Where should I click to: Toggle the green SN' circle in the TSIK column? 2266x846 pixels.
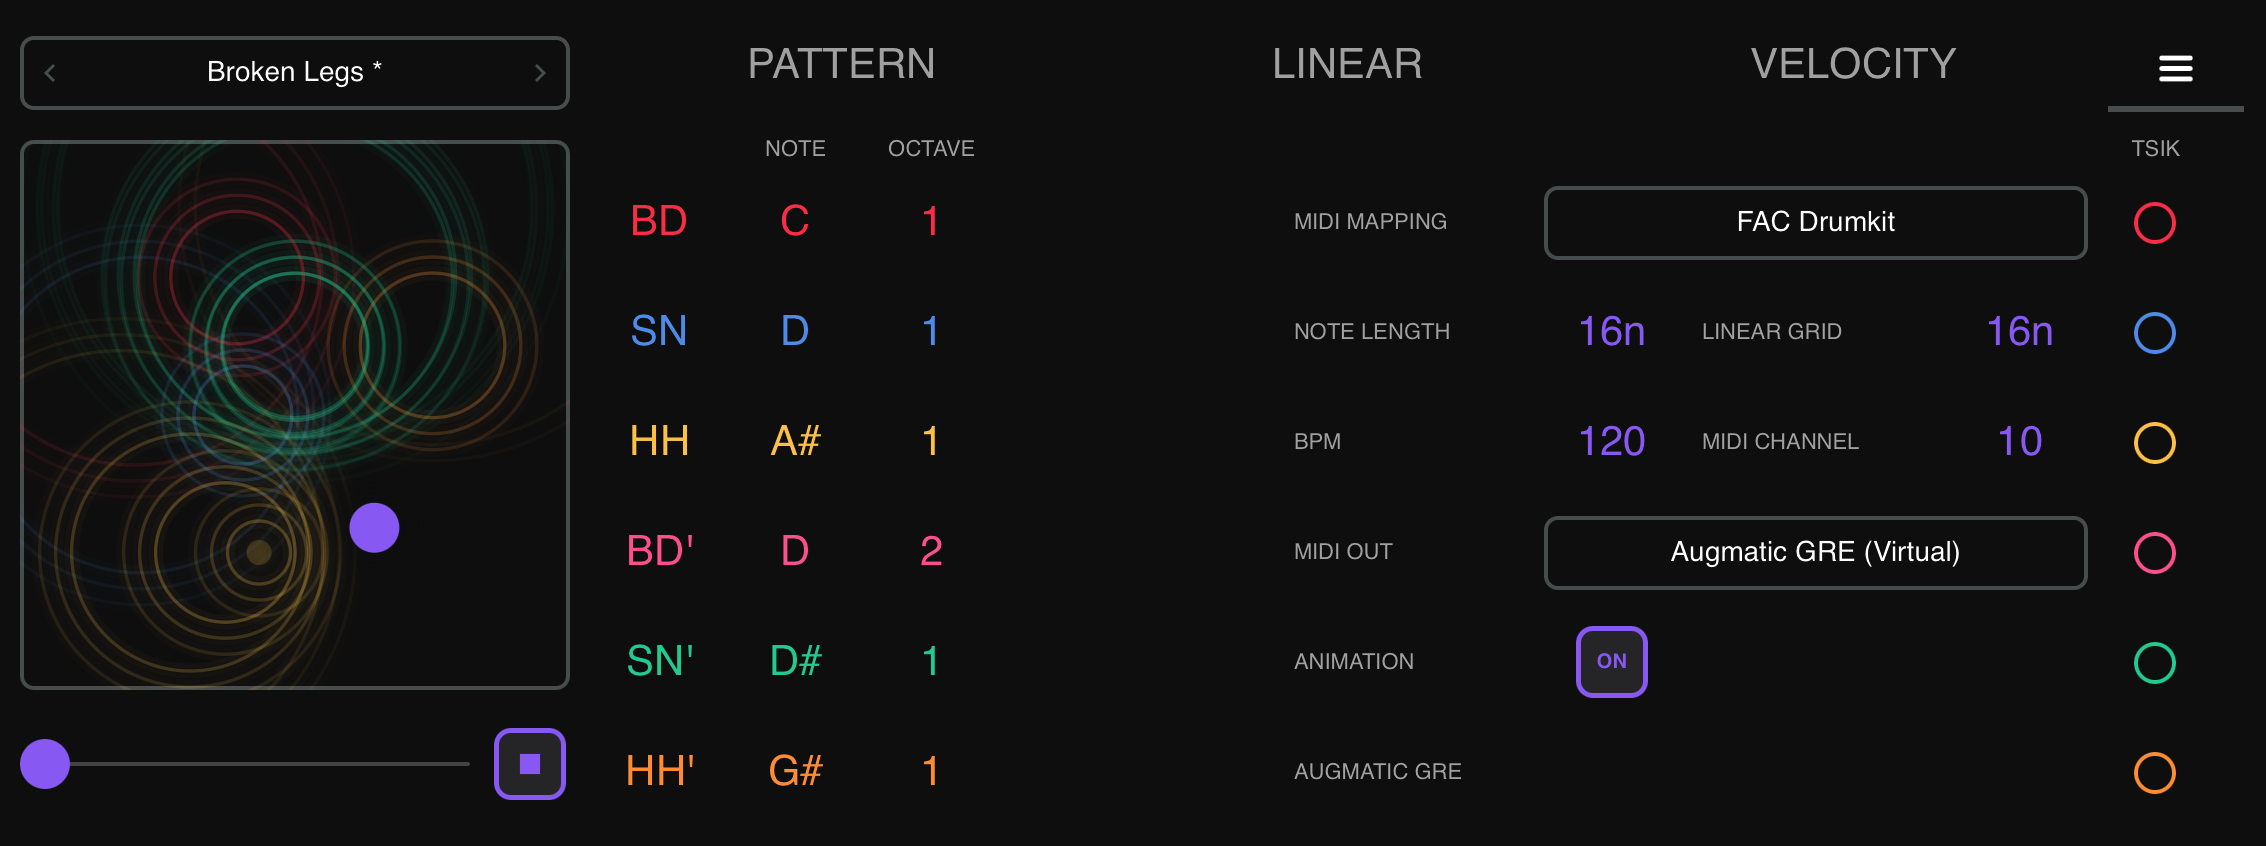tap(2155, 661)
